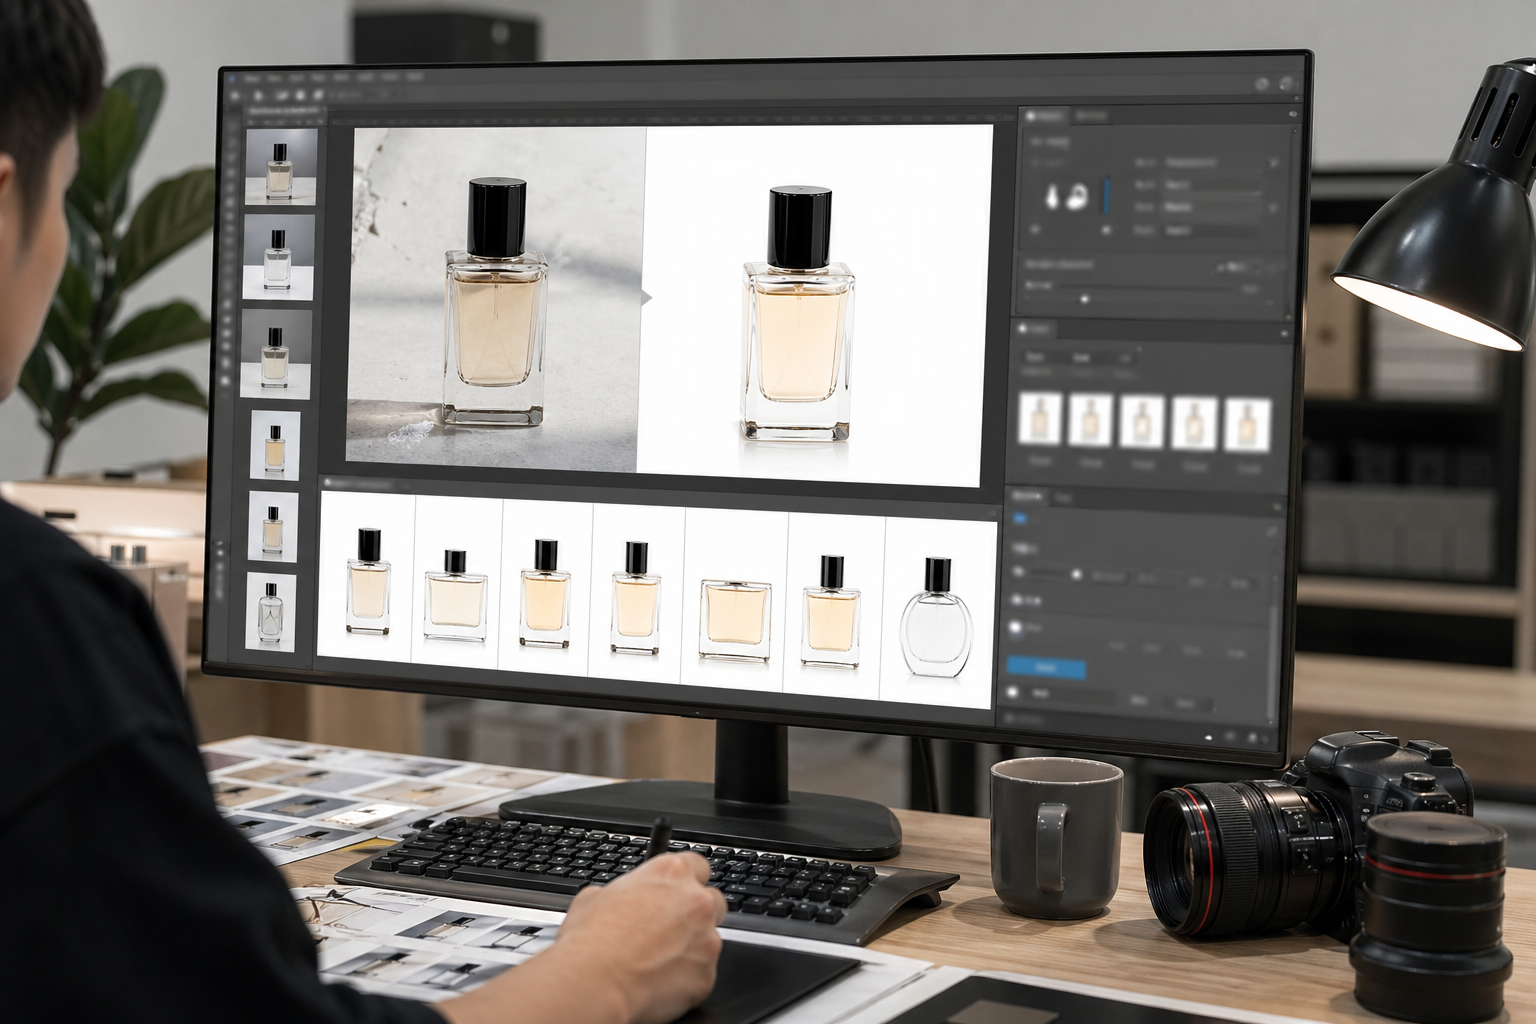
Task: Toggle the checkbox below the blue button
Action: click(1012, 691)
